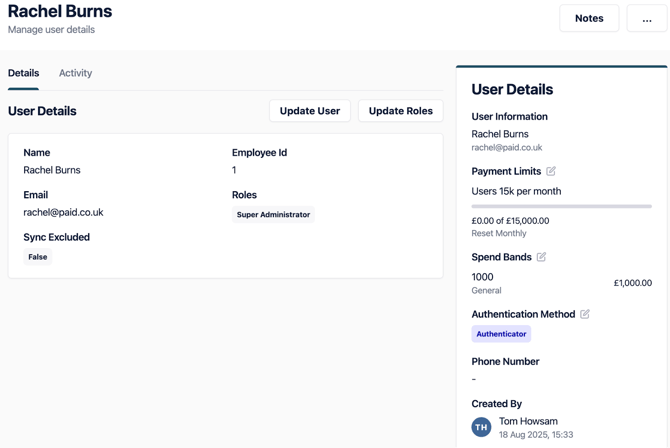Viewport: 670px width, 448px height.
Task: Click the payment limit progress bar
Action: pyautogui.click(x=561, y=206)
